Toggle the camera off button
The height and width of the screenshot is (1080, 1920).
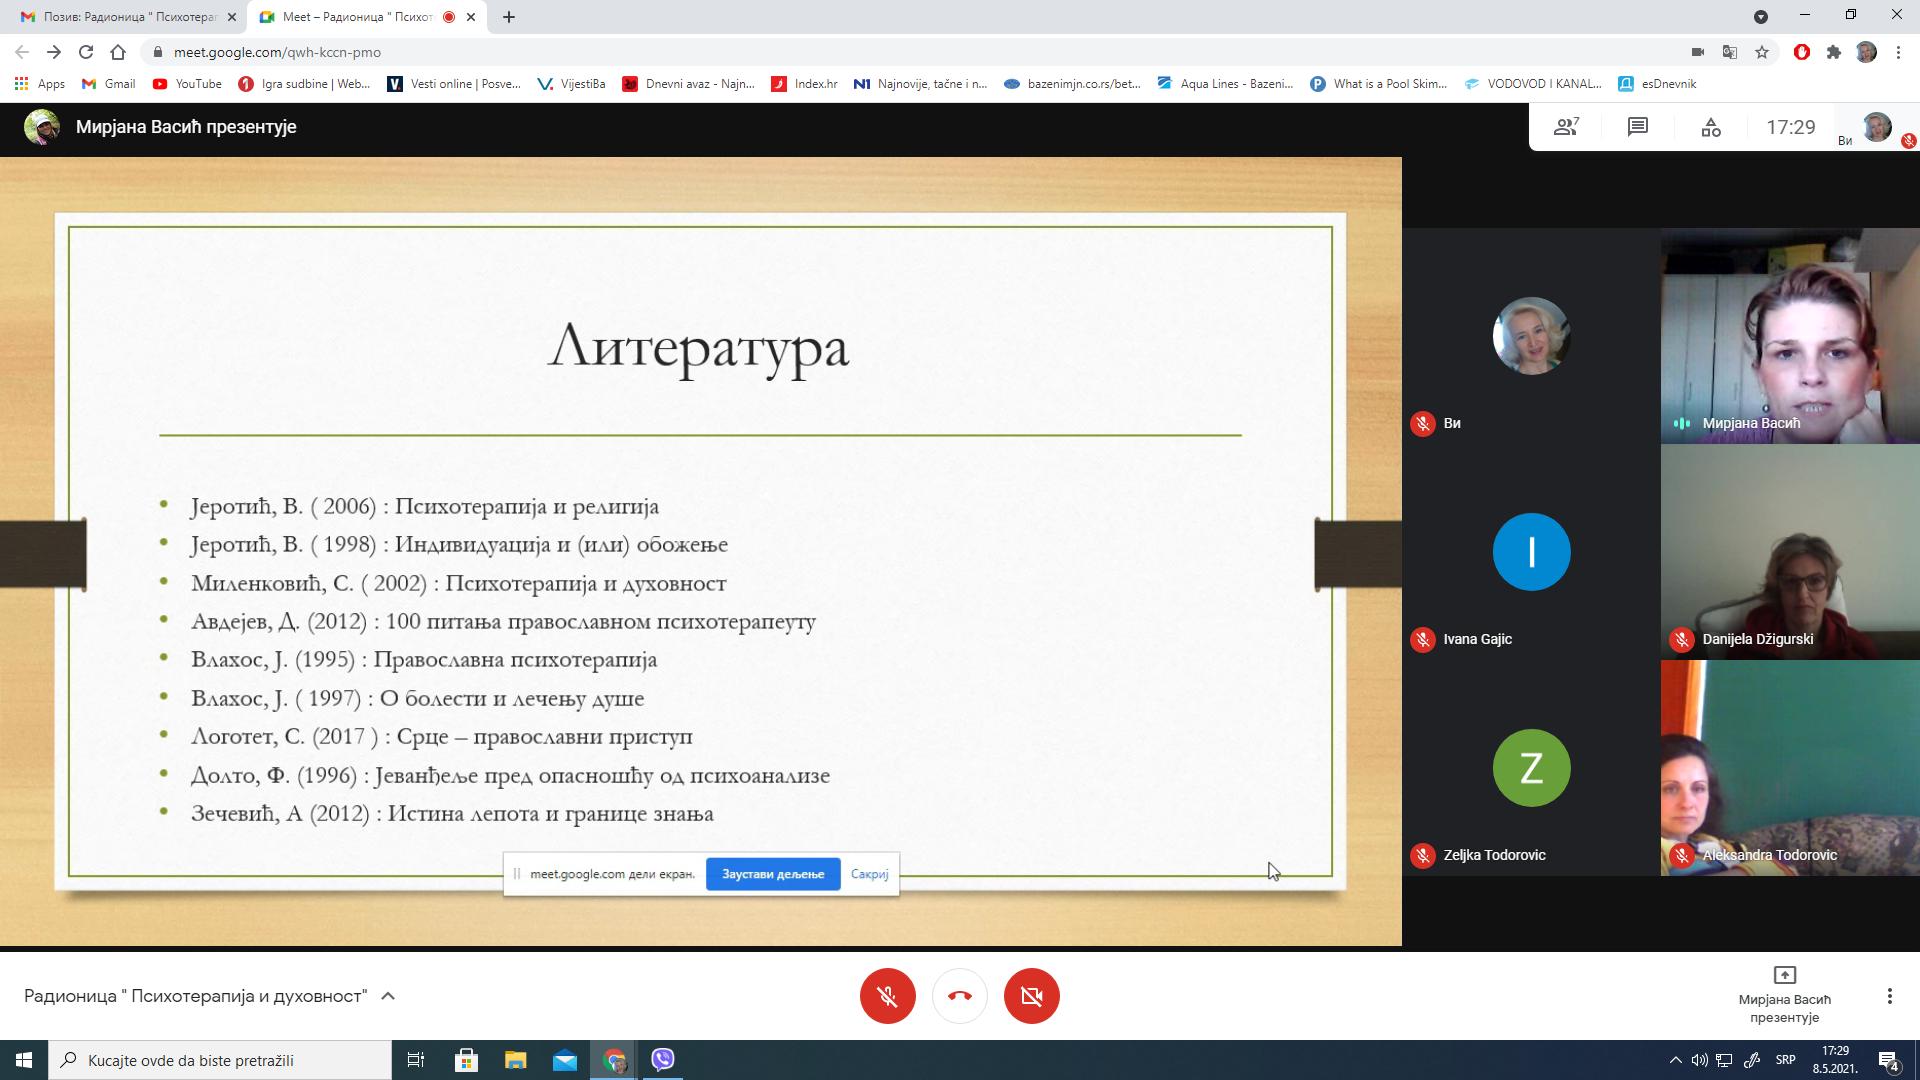(1031, 996)
